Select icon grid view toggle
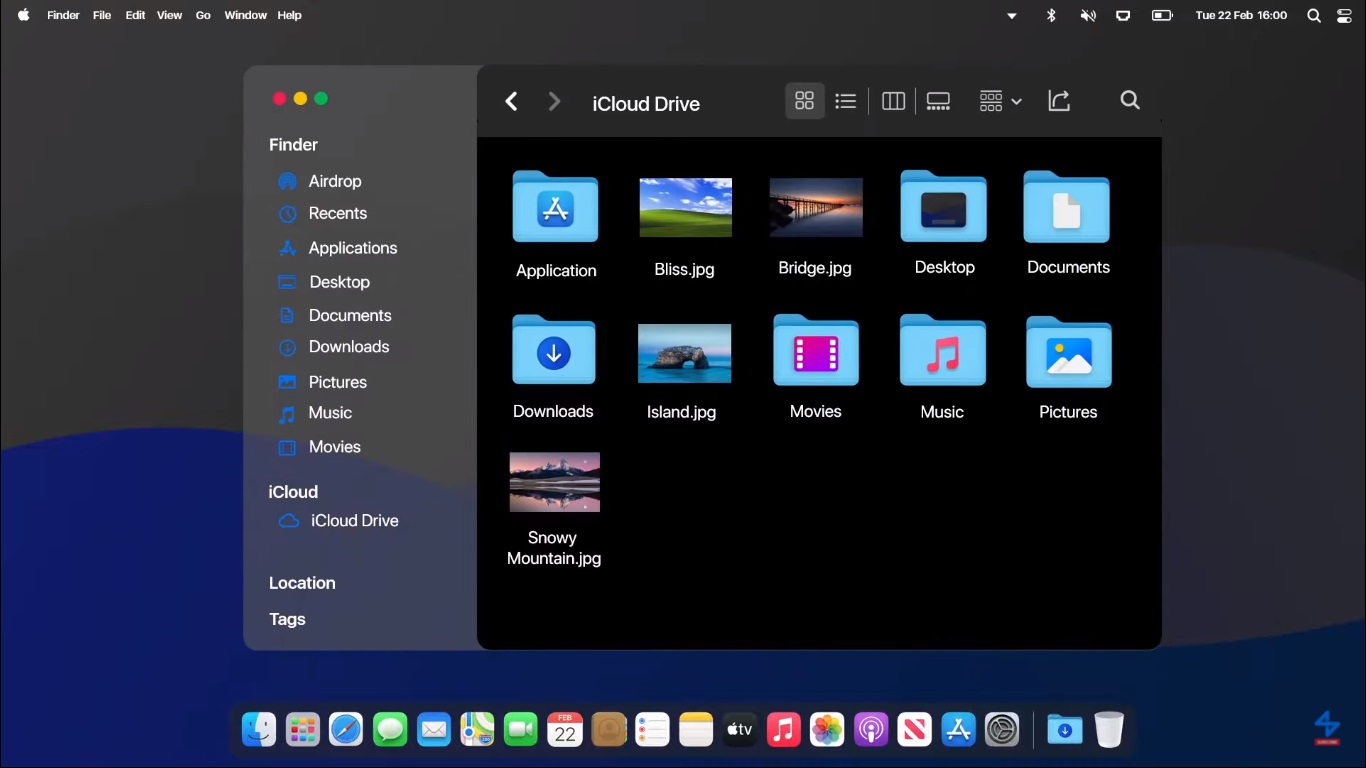This screenshot has height=768, width=1366. (804, 101)
